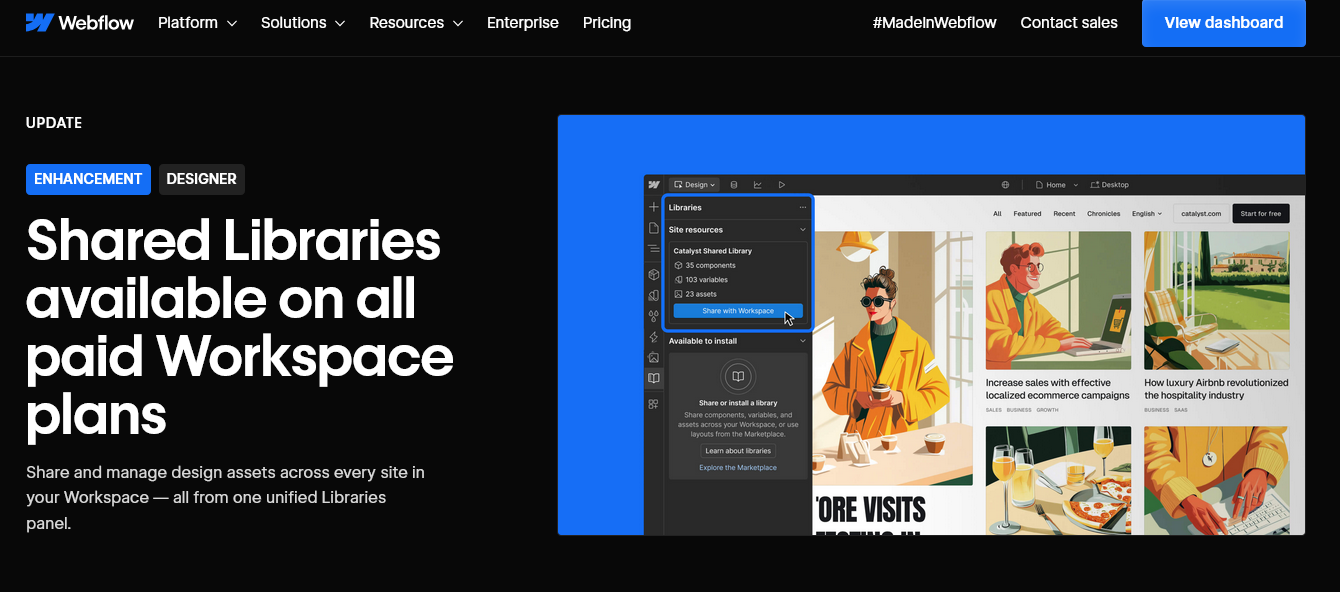Select the DESIGNER tag
The image size is (1340, 592).
[202, 179]
